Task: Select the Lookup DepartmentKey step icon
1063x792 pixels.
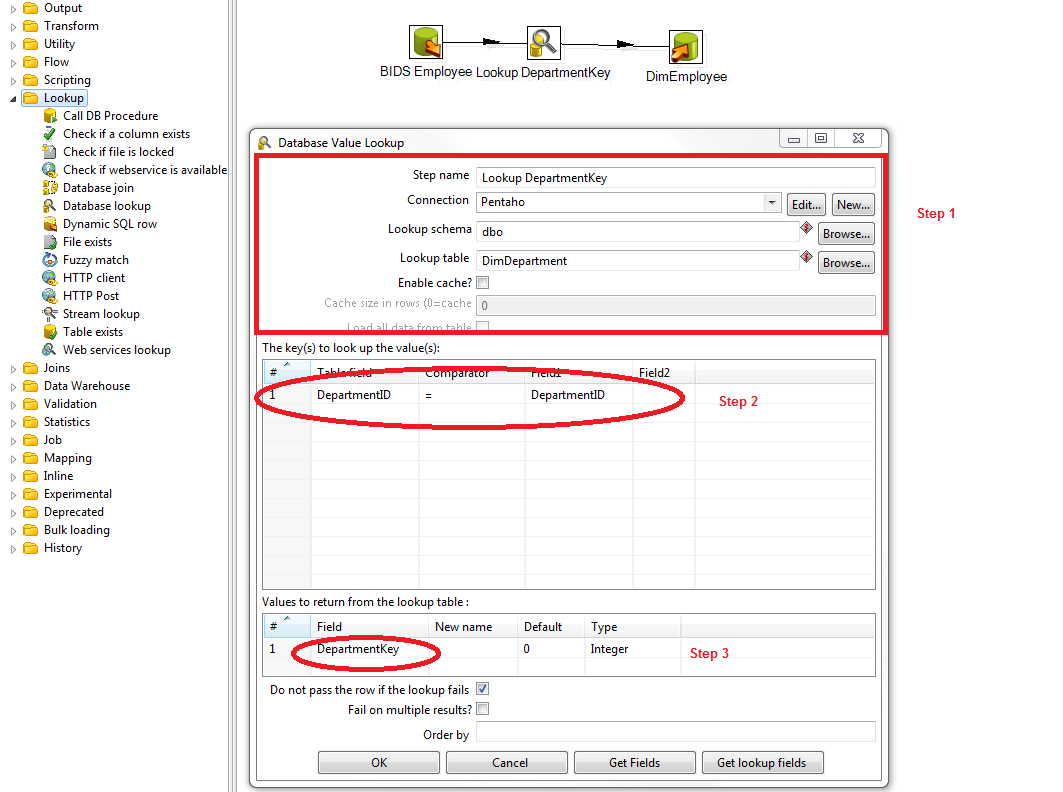Action: pos(543,41)
